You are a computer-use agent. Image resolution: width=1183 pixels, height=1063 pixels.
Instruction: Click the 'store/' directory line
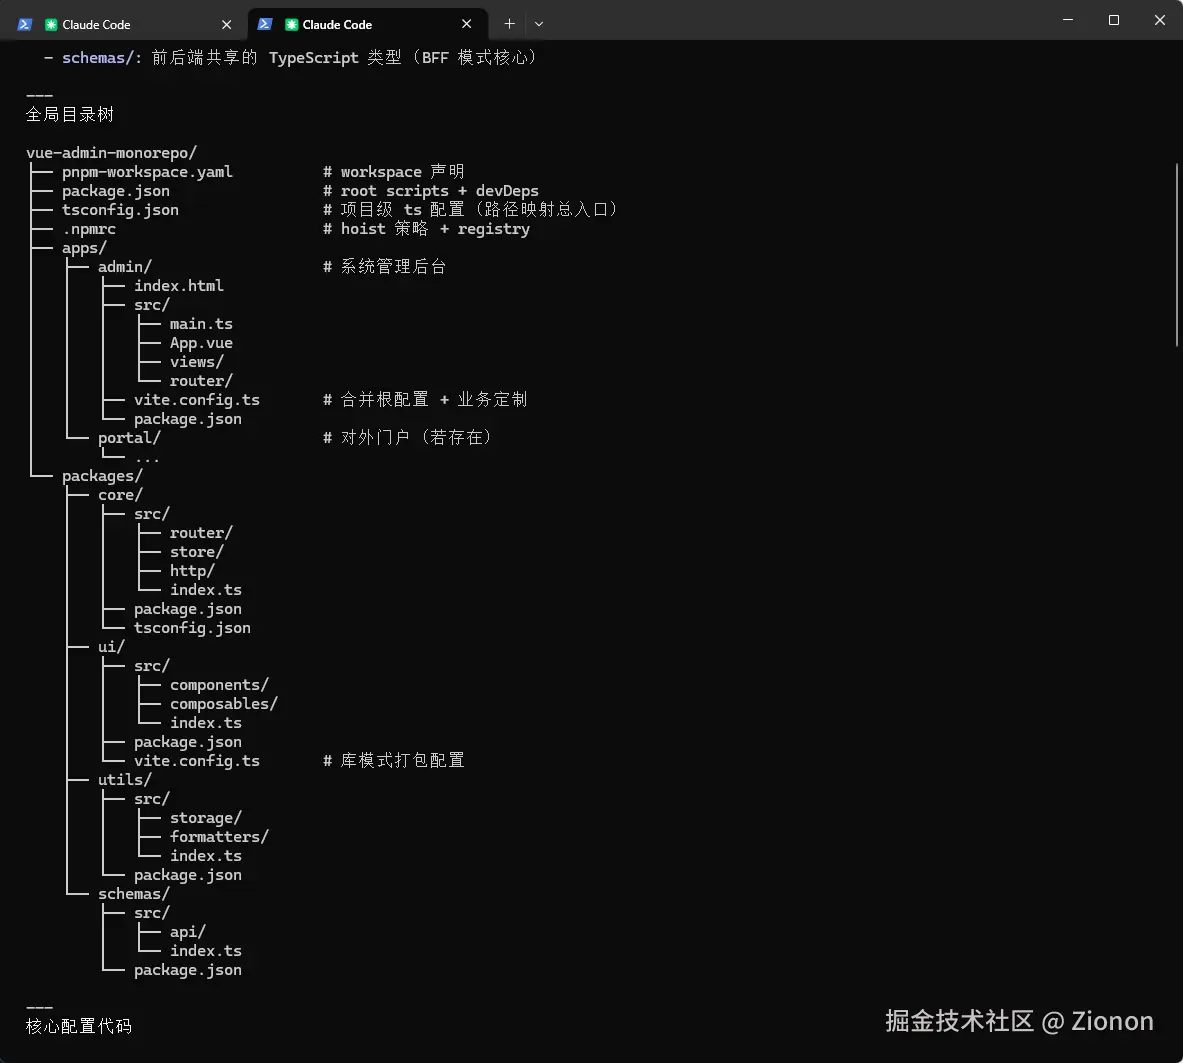click(x=197, y=552)
